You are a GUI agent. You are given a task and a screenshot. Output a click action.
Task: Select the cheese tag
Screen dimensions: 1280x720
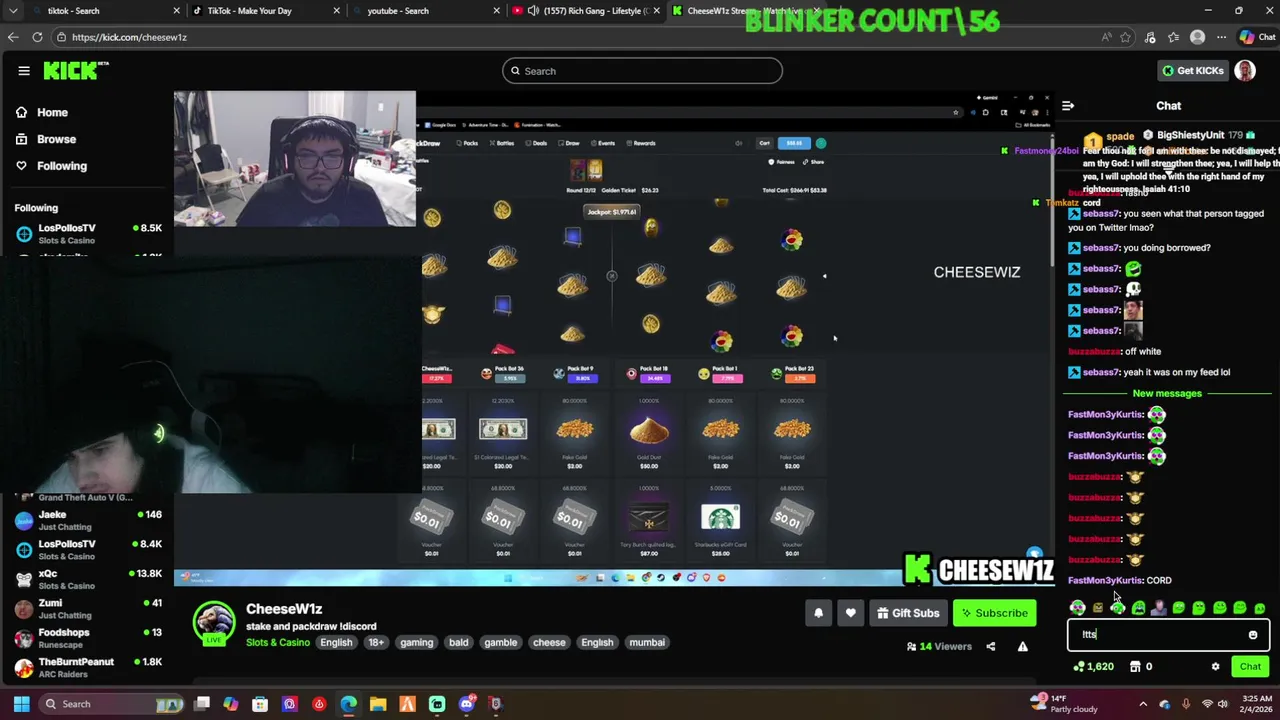(x=549, y=643)
